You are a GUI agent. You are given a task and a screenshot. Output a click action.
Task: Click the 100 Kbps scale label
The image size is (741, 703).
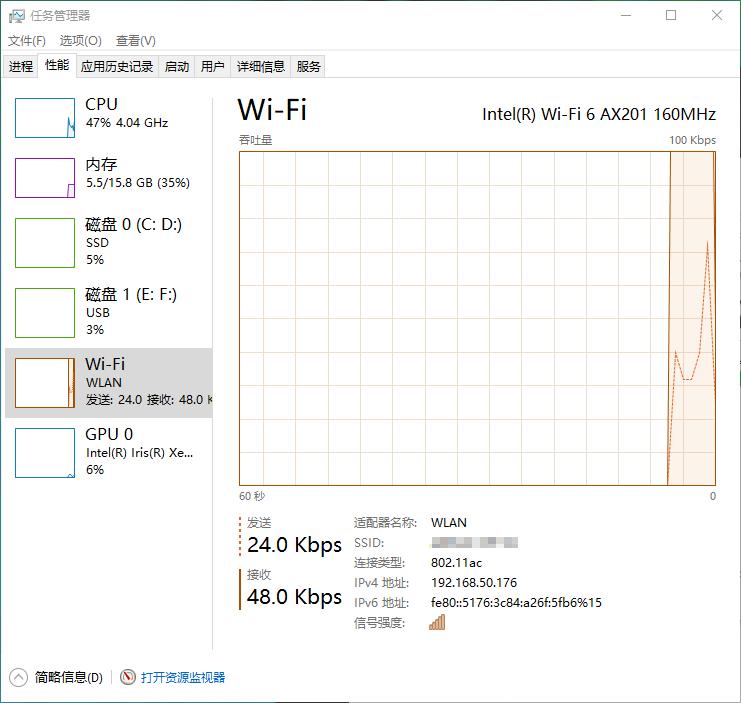coord(692,140)
